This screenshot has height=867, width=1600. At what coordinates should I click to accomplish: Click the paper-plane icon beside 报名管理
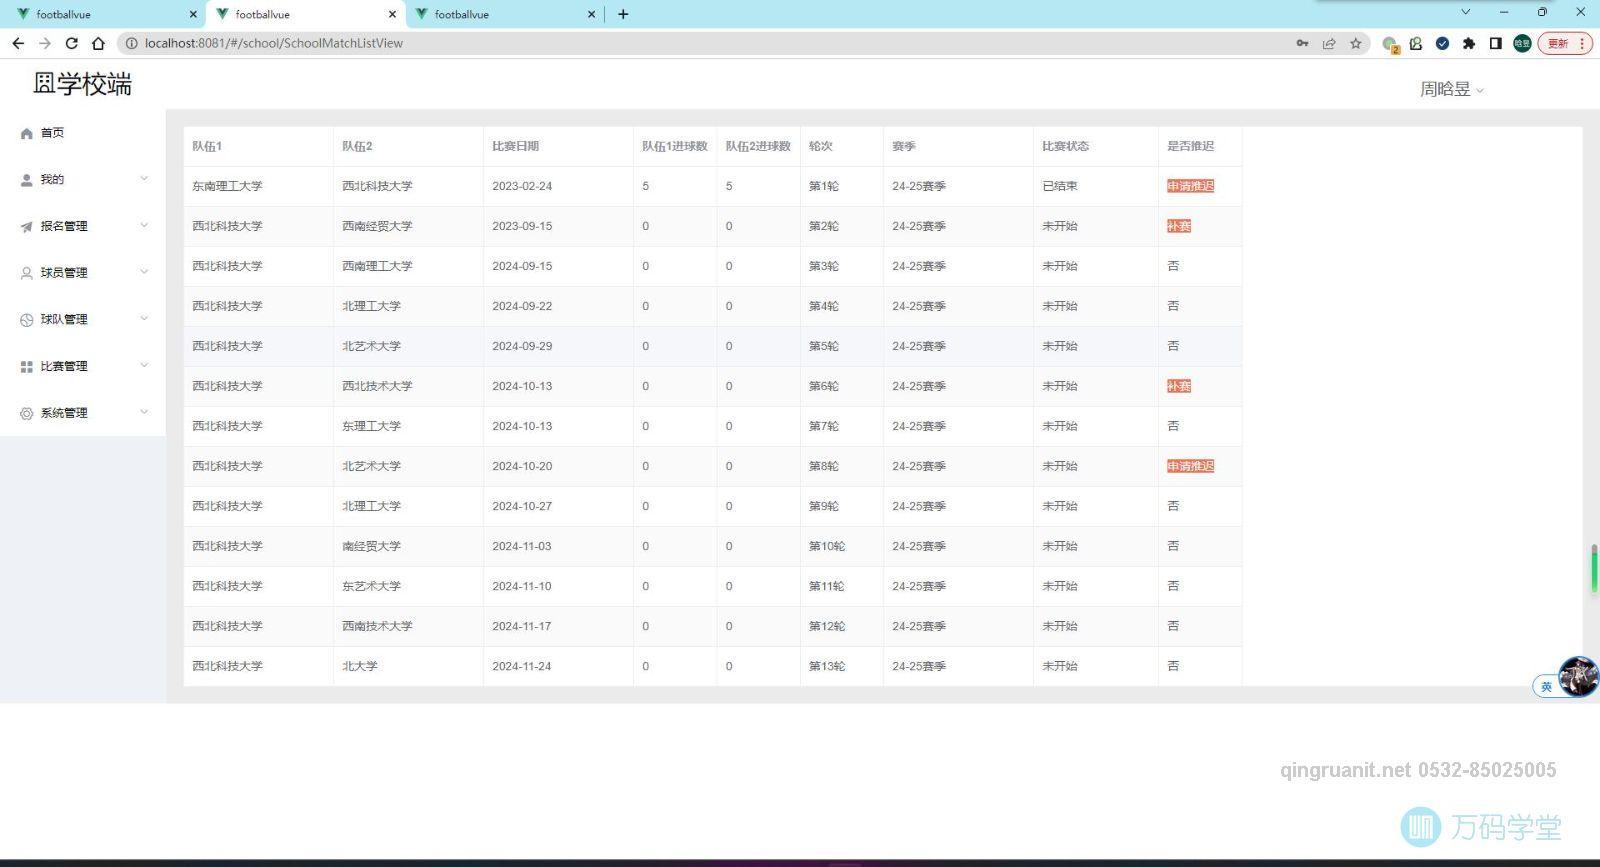(x=27, y=226)
